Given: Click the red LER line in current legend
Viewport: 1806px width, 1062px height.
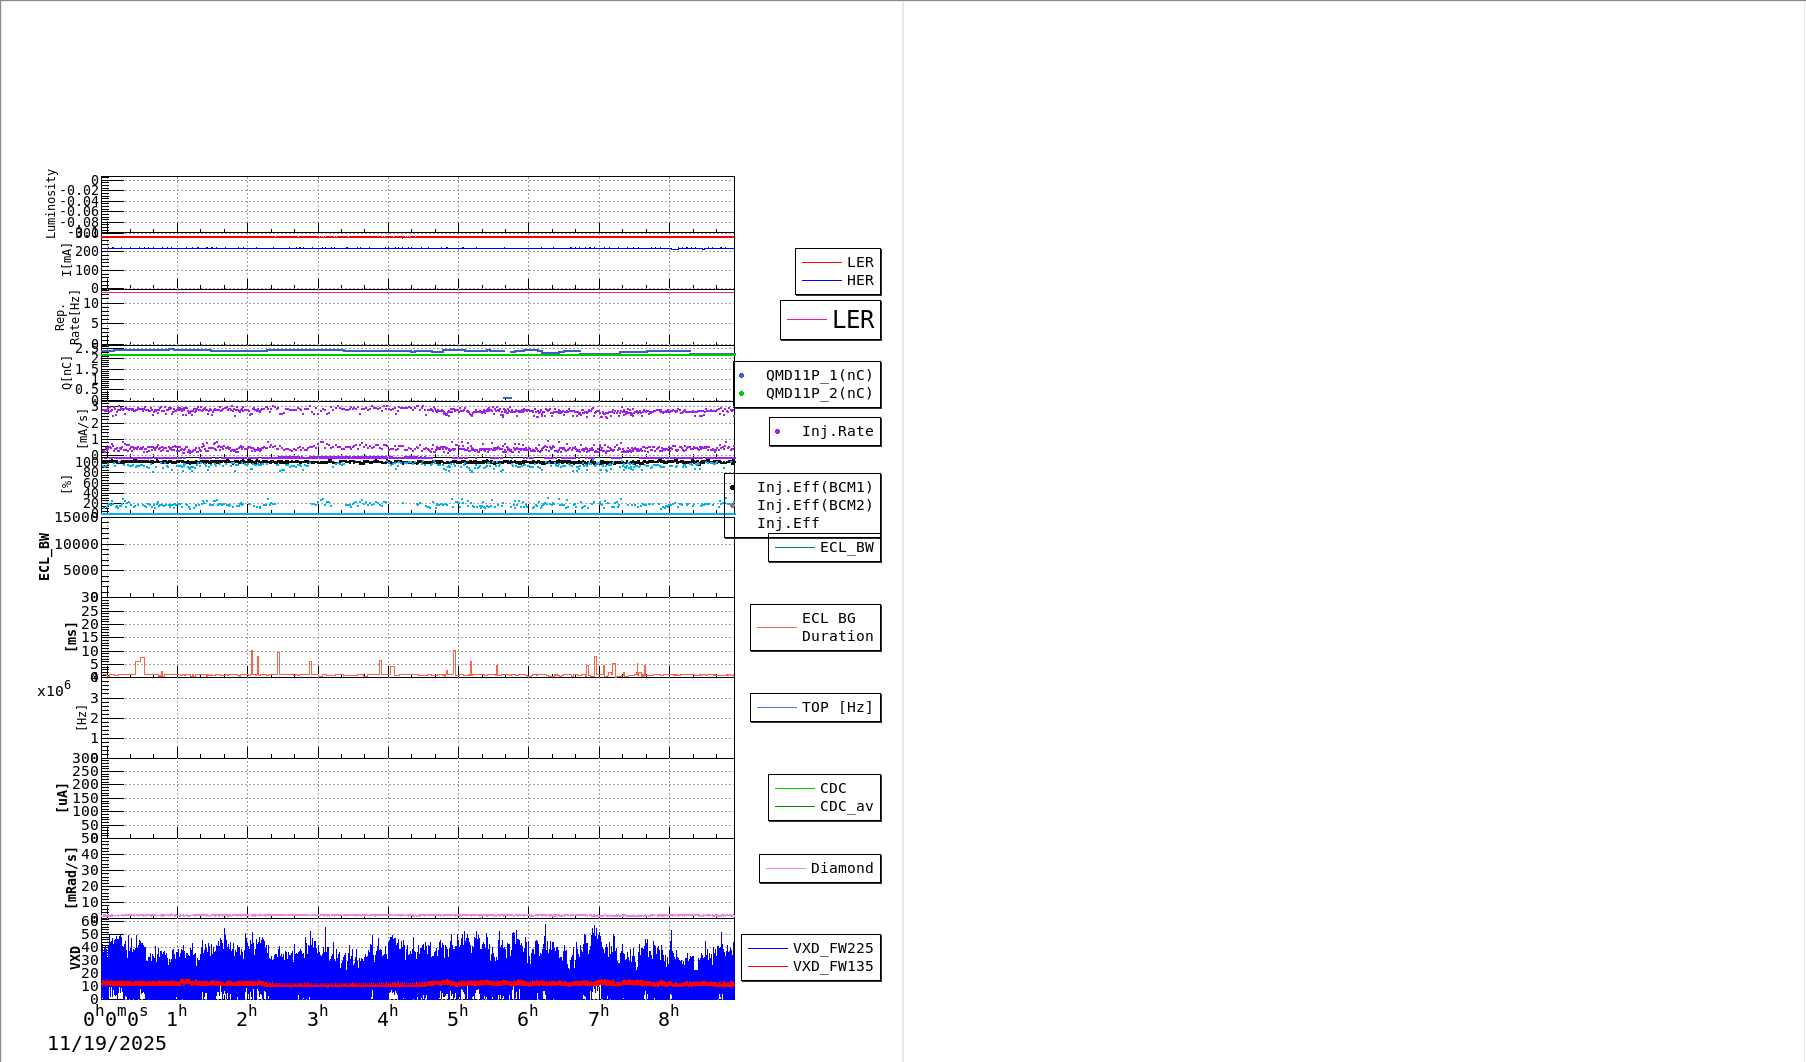Looking at the screenshot, I should [x=821, y=263].
